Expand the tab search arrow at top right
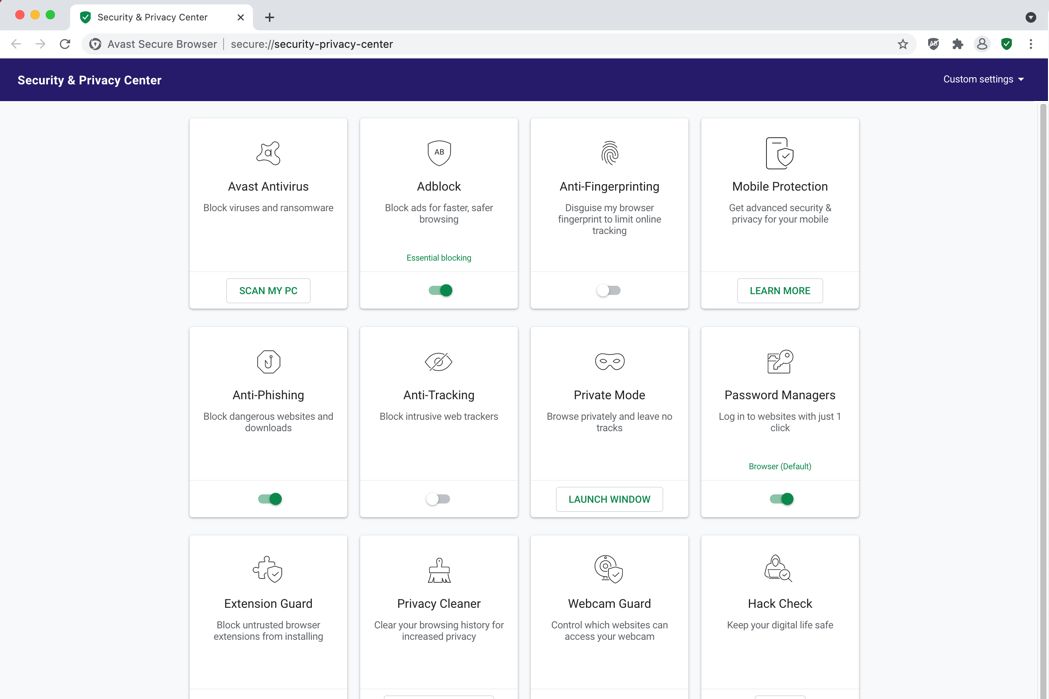This screenshot has height=699, width=1049. pyautogui.click(x=1031, y=17)
